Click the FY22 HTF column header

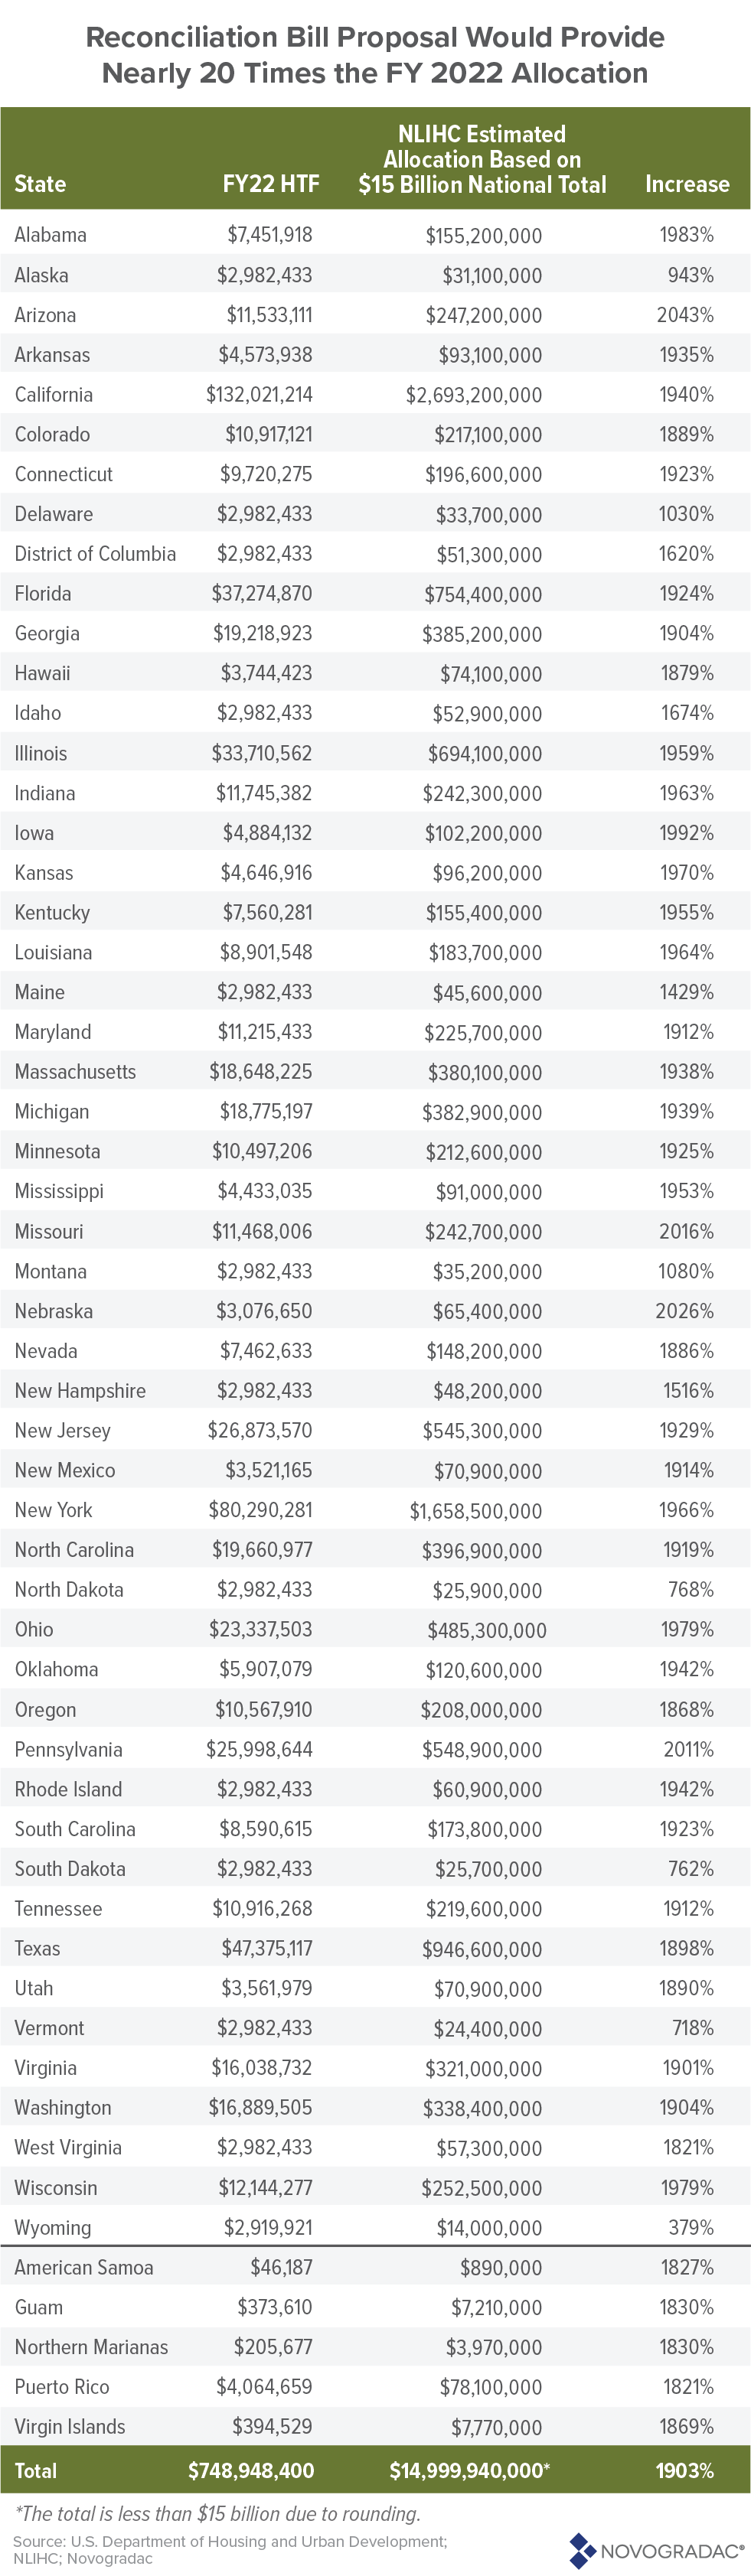click(x=271, y=184)
